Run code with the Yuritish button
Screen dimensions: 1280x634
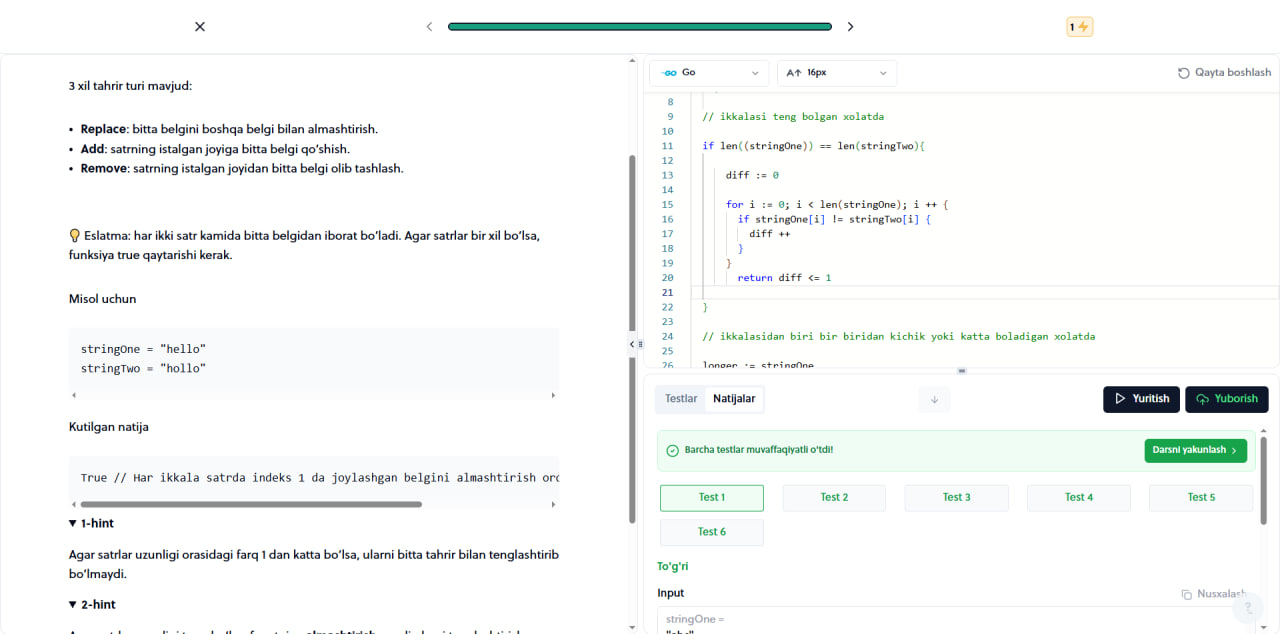(1142, 399)
